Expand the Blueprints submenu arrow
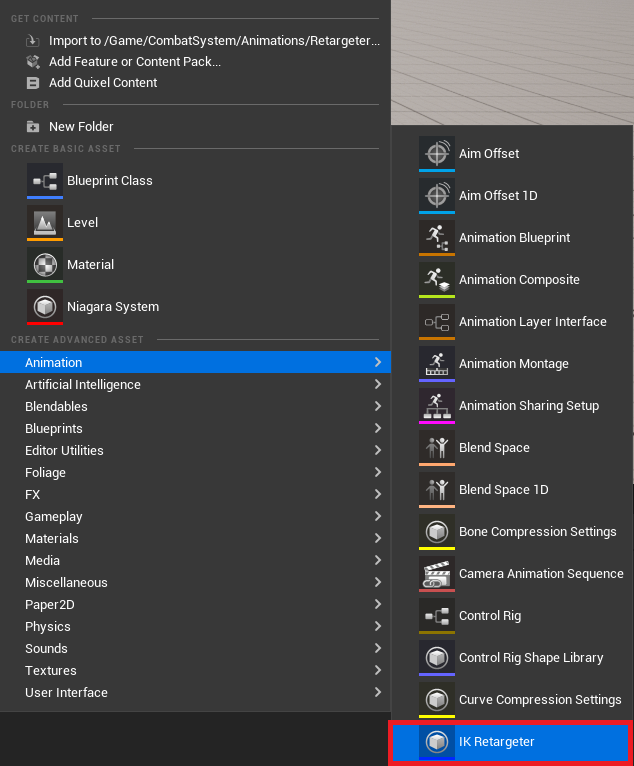The height and width of the screenshot is (766, 634). pos(378,428)
